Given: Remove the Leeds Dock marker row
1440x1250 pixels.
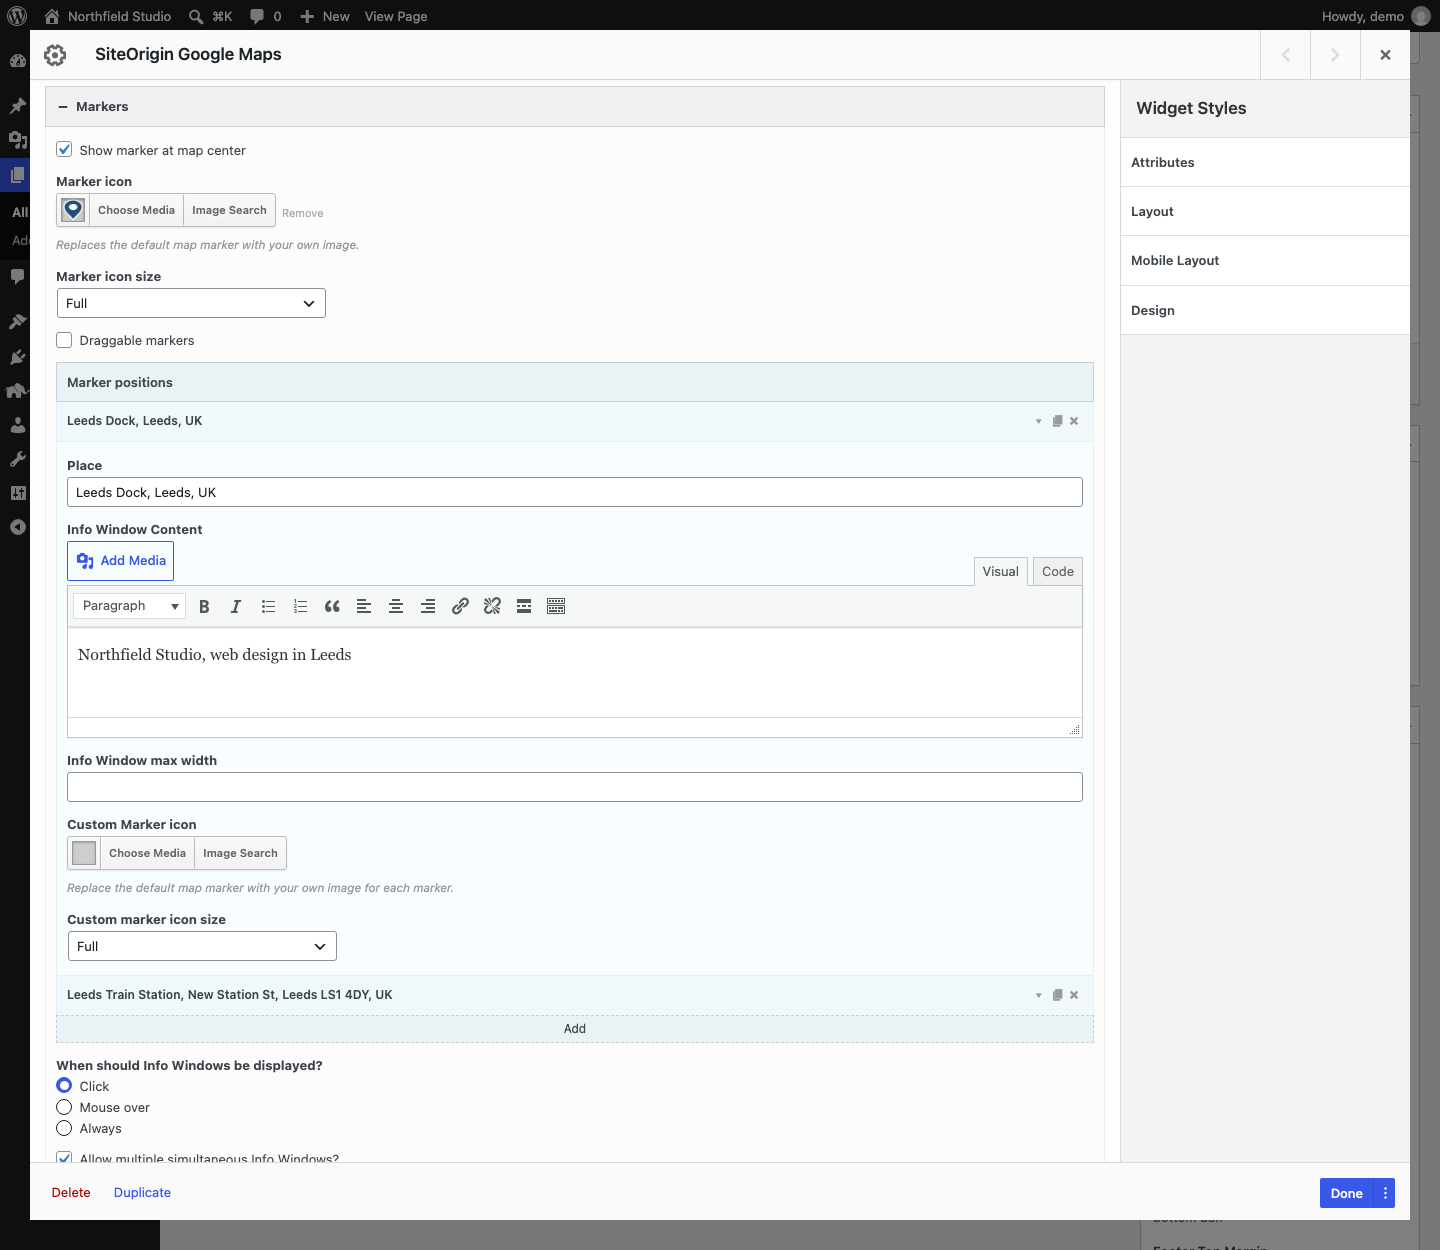Looking at the screenshot, I should [1074, 421].
